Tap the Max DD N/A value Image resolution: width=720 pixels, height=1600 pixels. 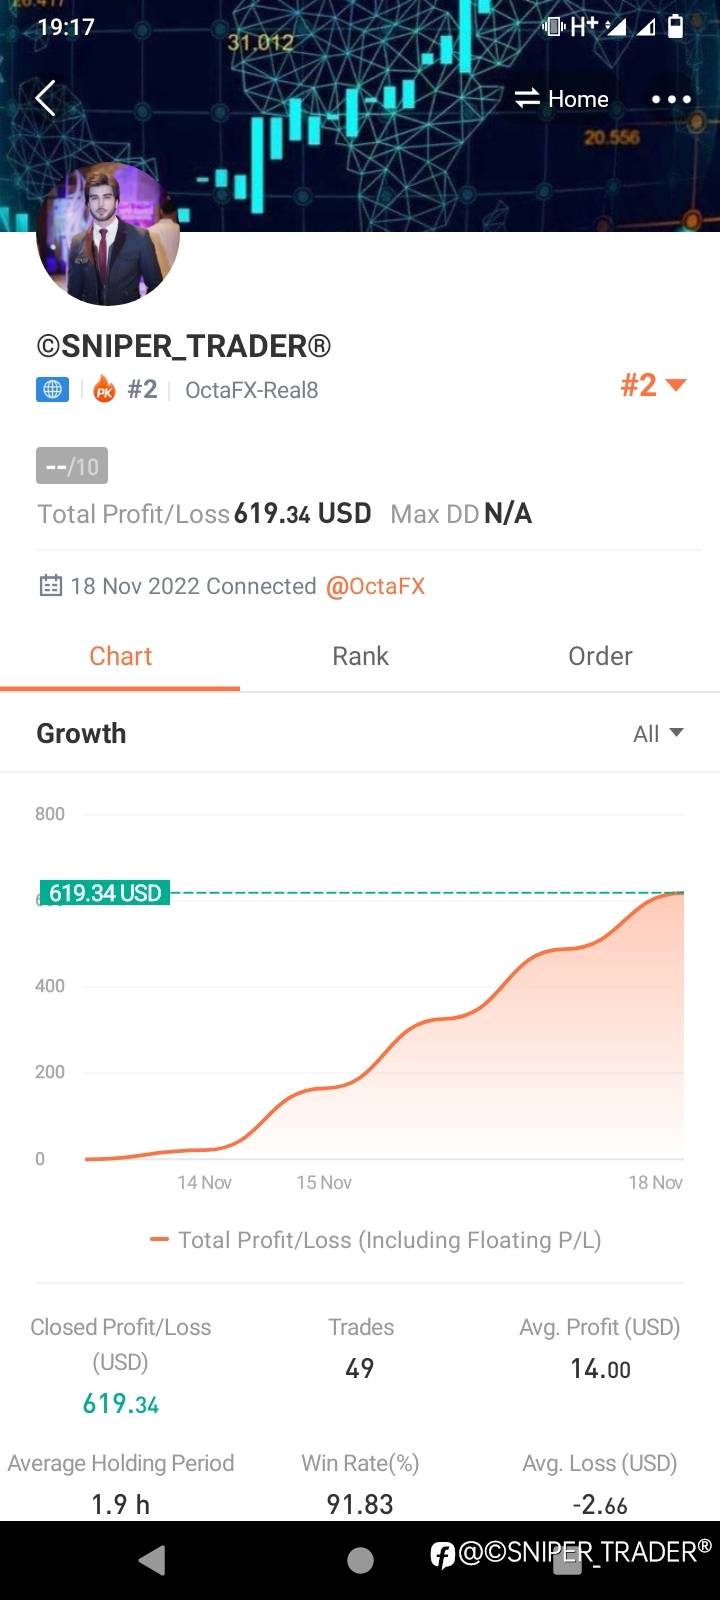click(507, 514)
